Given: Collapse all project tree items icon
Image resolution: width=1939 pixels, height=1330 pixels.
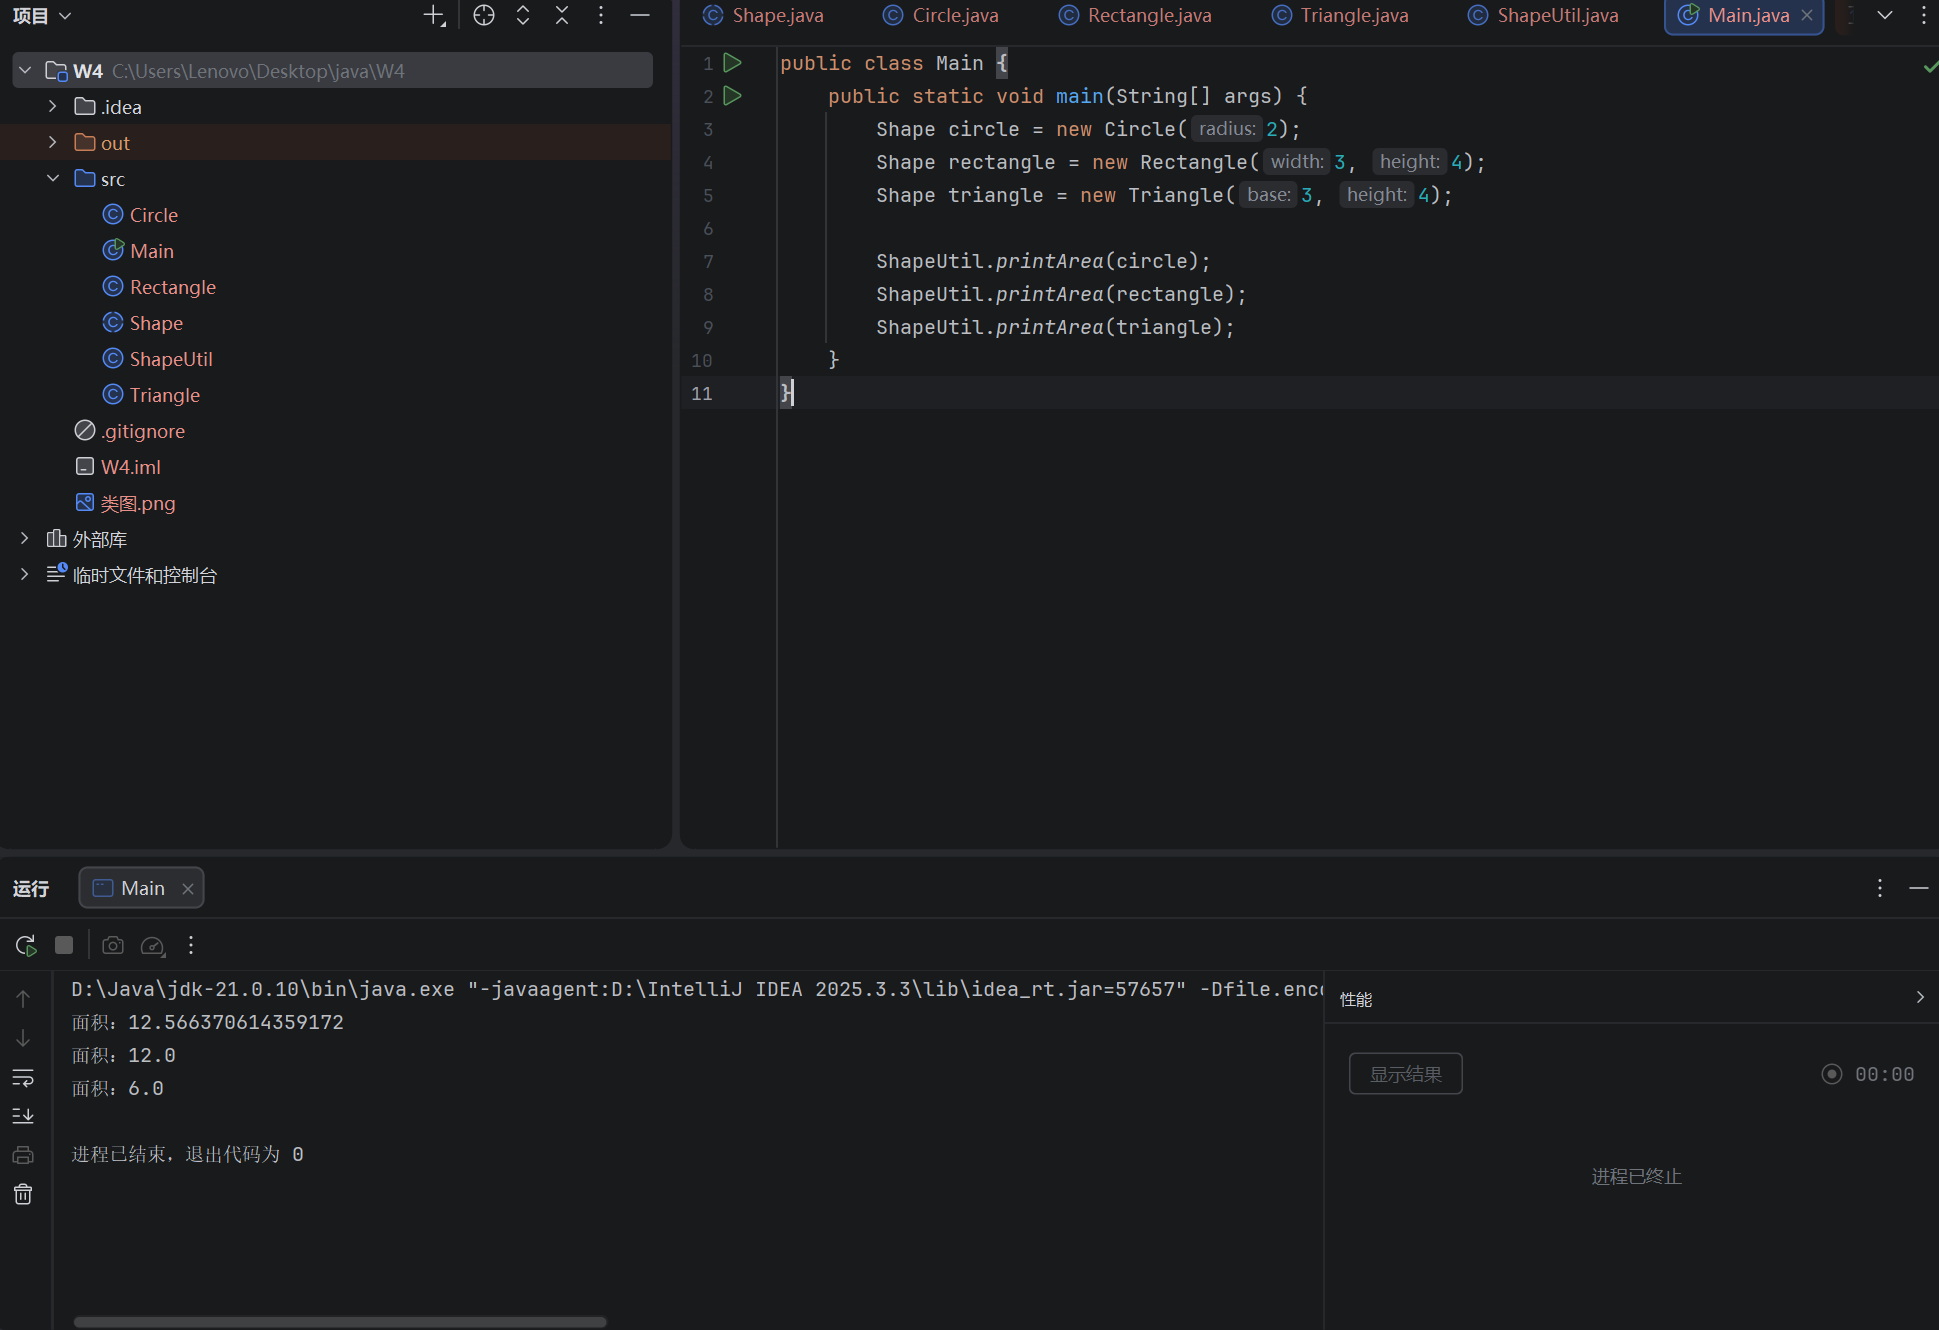Looking at the screenshot, I should pyautogui.click(x=562, y=15).
